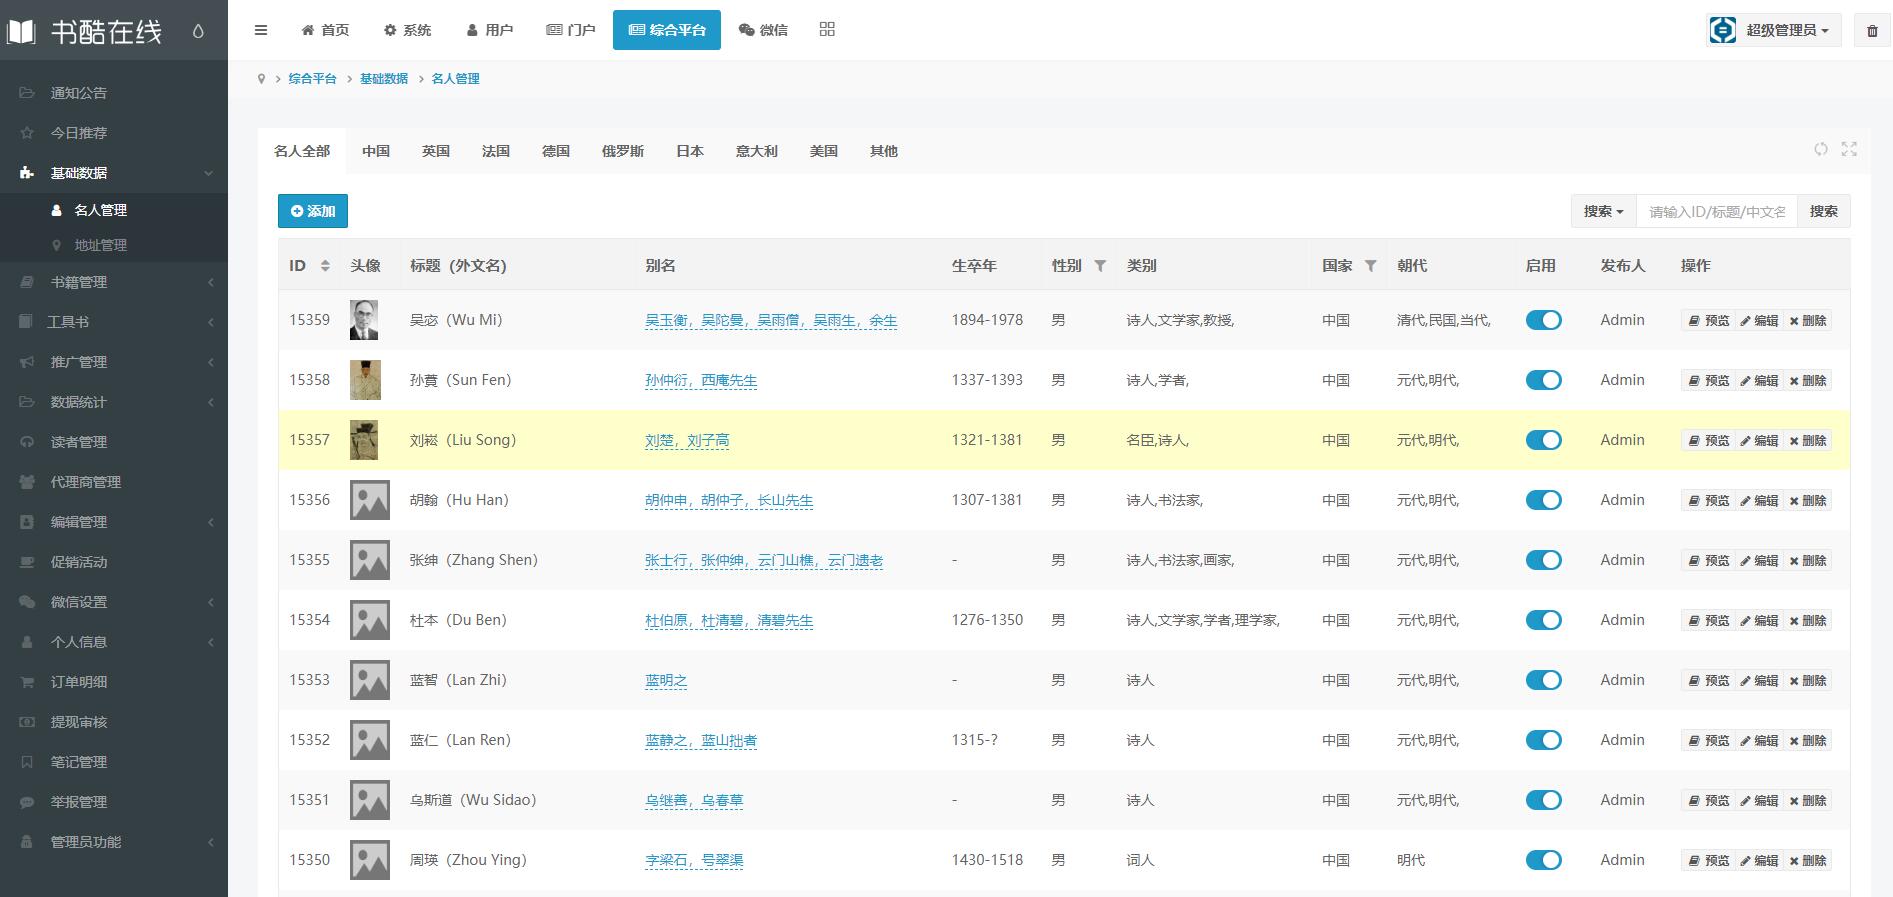Click the water drop icon beside the logo
This screenshot has height=897, width=1893.
198,31
